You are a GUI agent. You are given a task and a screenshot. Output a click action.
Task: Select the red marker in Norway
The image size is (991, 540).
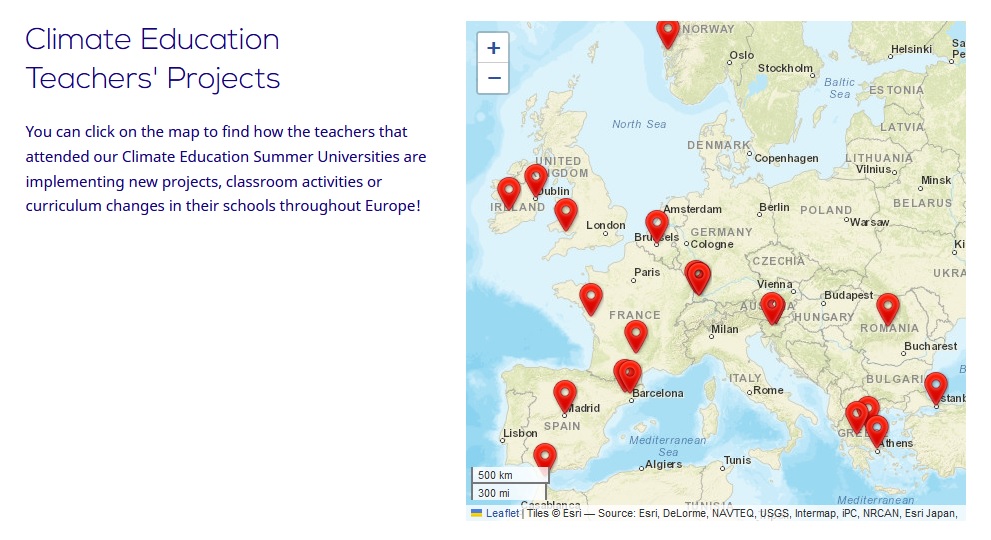pyautogui.click(x=667, y=30)
